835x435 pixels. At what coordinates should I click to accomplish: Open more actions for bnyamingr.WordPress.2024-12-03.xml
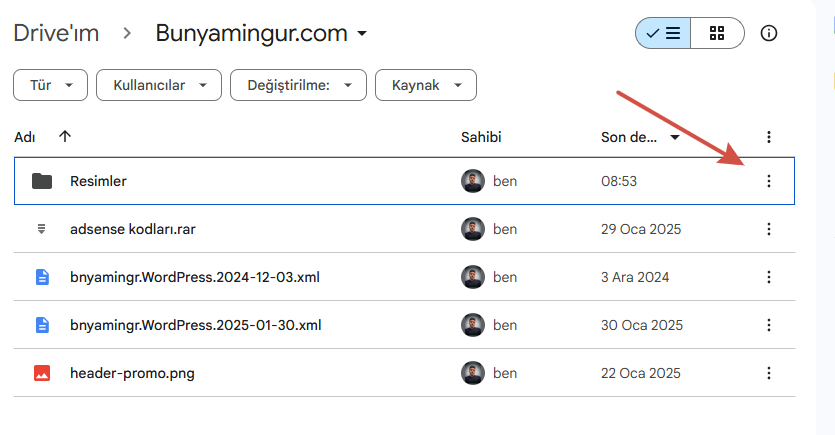point(768,277)
